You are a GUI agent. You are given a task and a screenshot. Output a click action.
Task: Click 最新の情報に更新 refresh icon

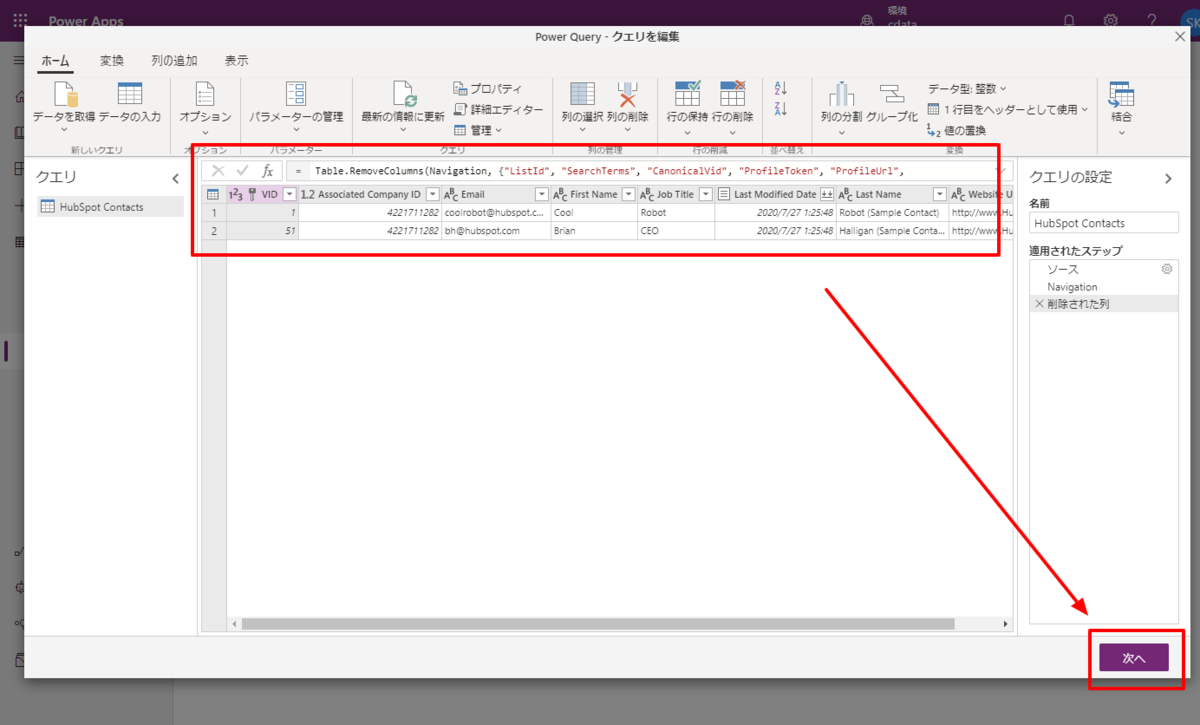click(x=403, y=94)
